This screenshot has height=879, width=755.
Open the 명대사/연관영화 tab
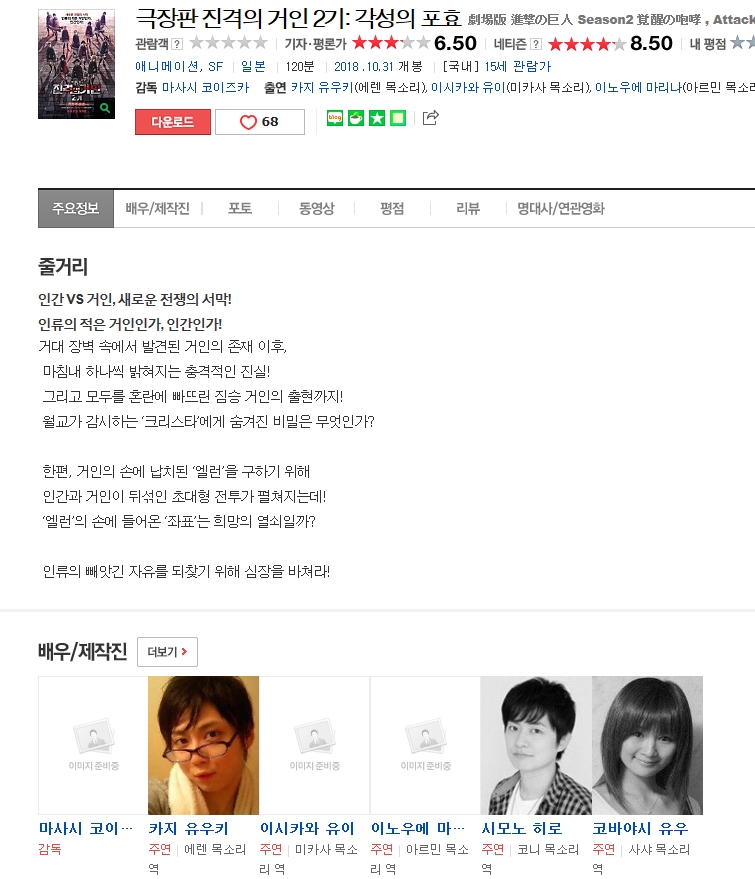point(561,209)
